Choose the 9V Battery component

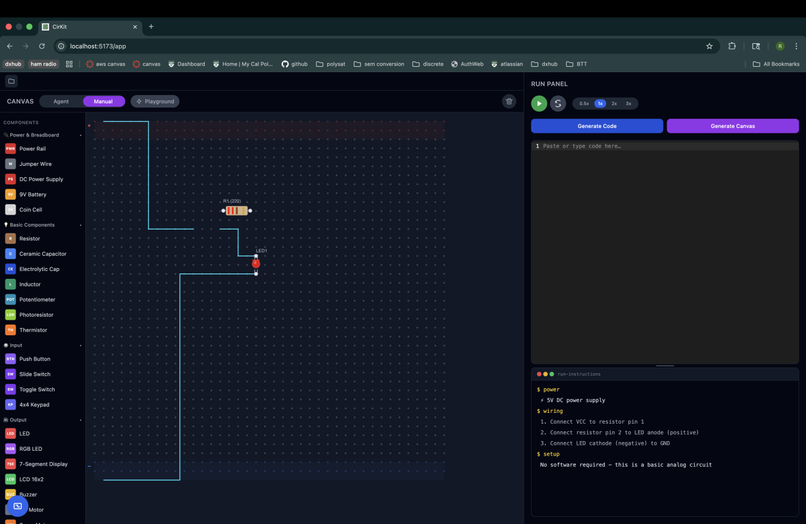[32, 194]
